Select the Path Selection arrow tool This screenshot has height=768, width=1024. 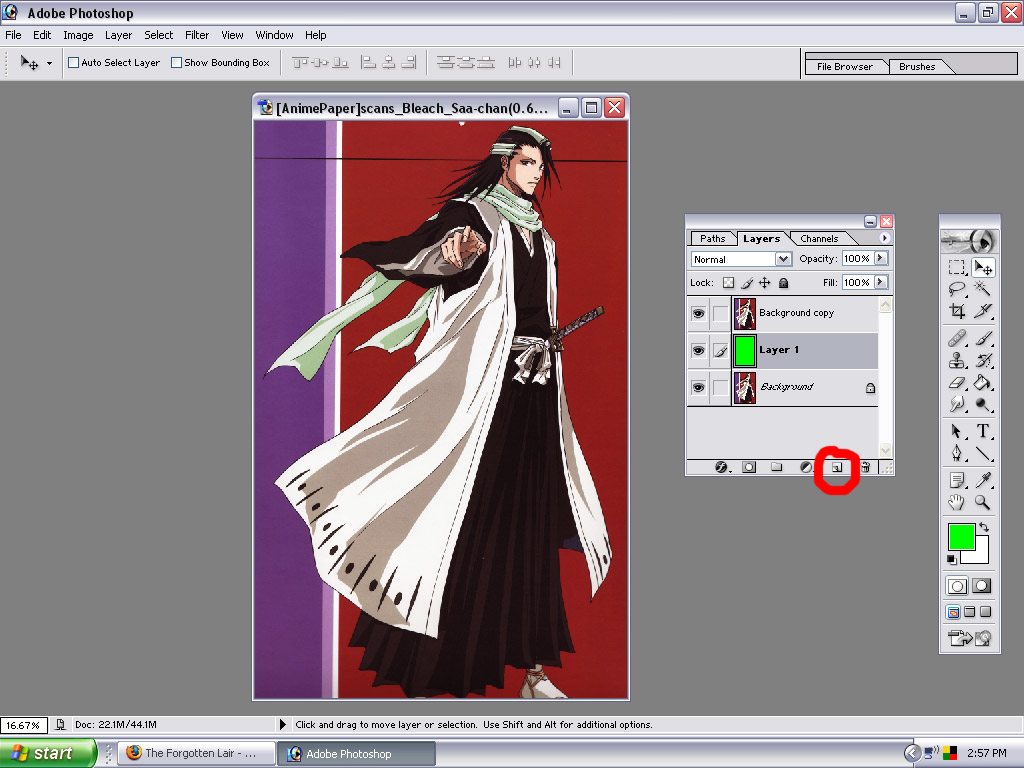click(957, 431)
